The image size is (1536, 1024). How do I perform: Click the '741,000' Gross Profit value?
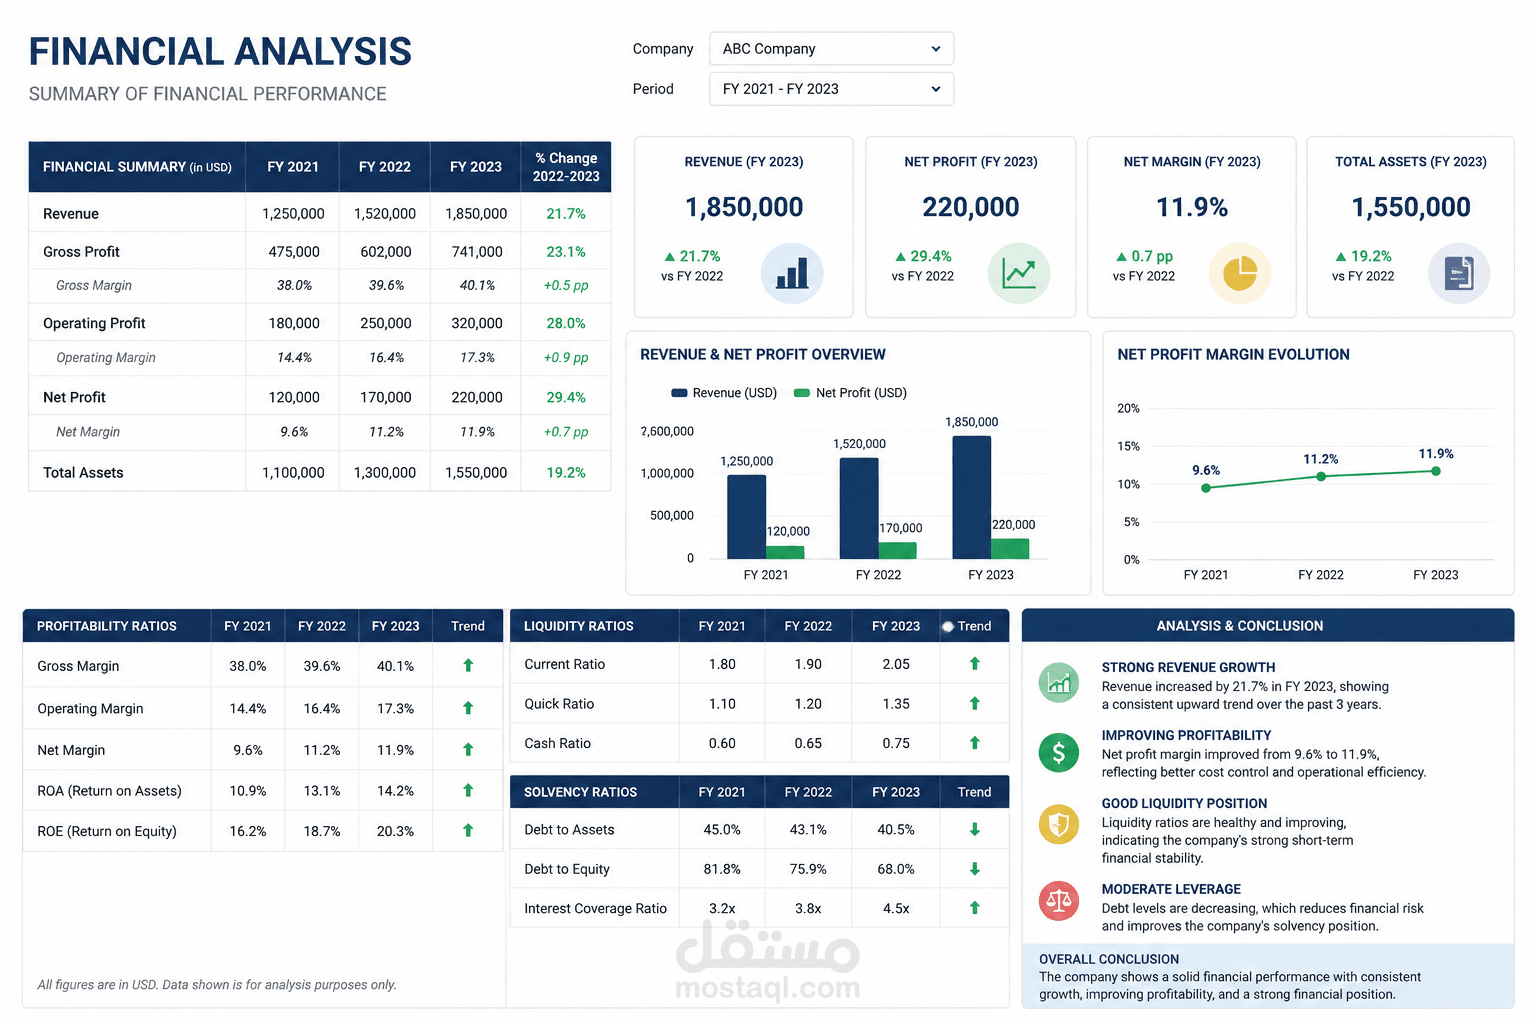pyautogui.click(x=477, y=252)
